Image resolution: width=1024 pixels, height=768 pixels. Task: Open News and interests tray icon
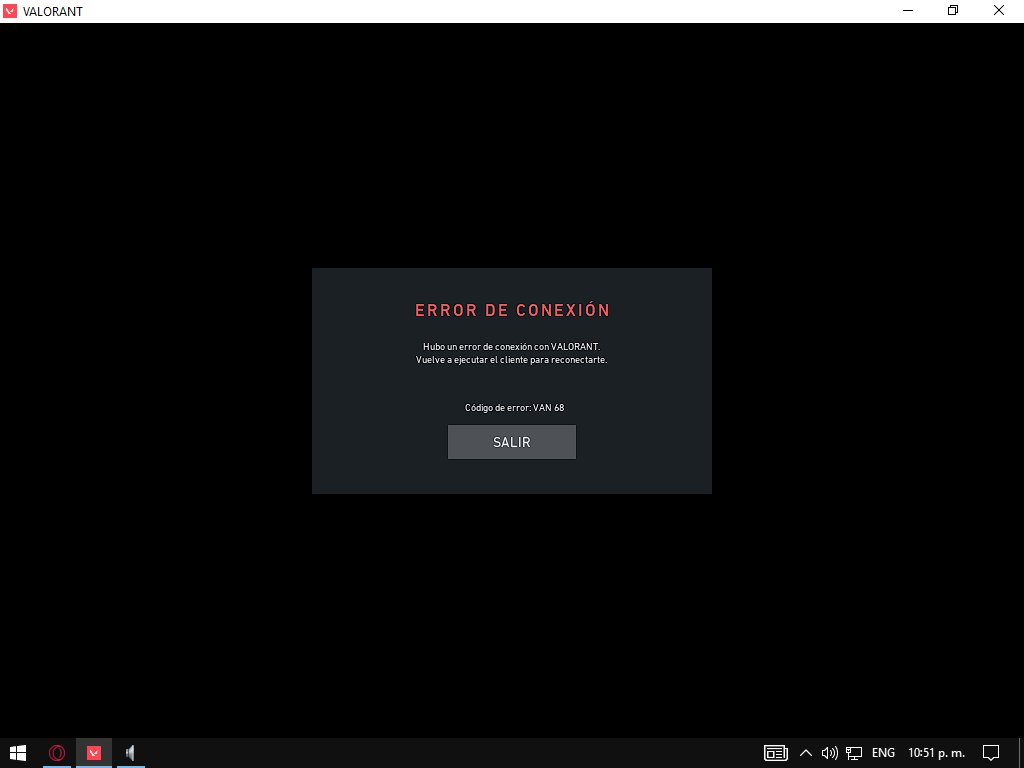[776, 753]
